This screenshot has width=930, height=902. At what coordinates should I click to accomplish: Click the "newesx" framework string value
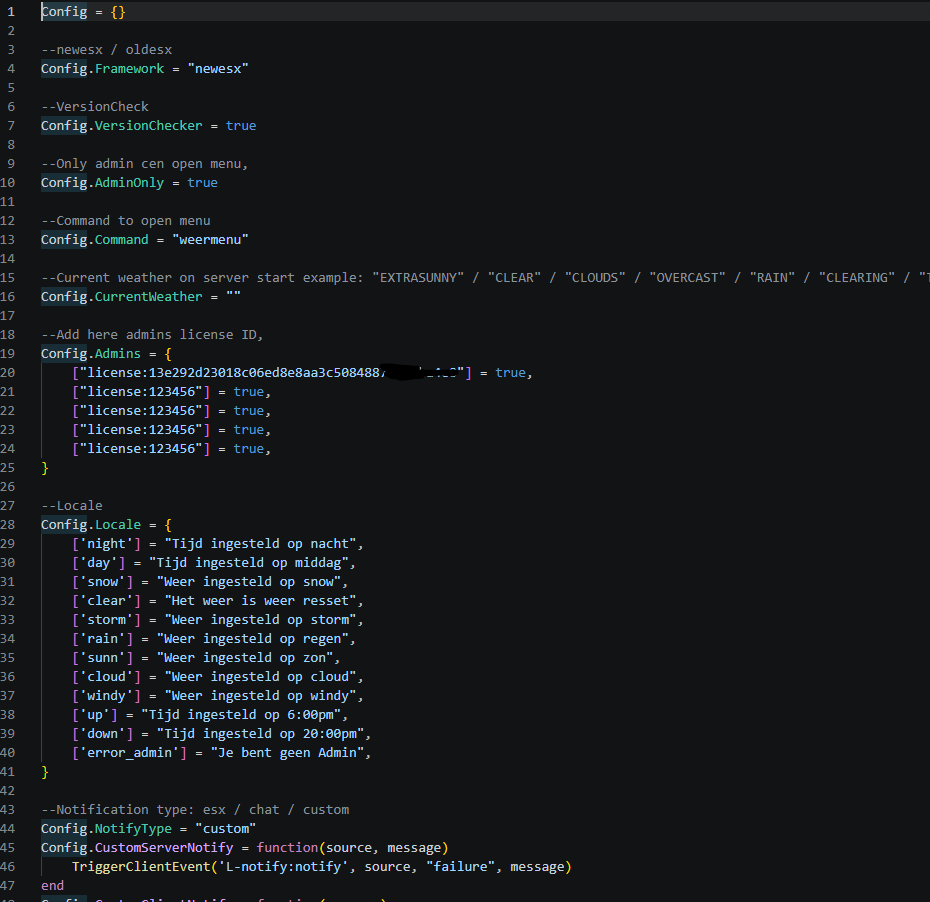pyautogui.click(x=218, y=69)
